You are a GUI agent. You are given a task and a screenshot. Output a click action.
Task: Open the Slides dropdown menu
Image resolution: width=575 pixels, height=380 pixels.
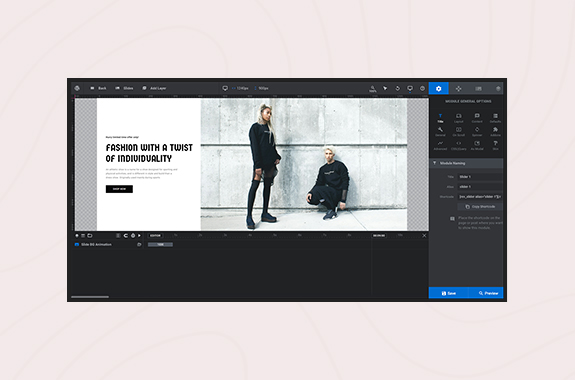[x=124, y=88]
